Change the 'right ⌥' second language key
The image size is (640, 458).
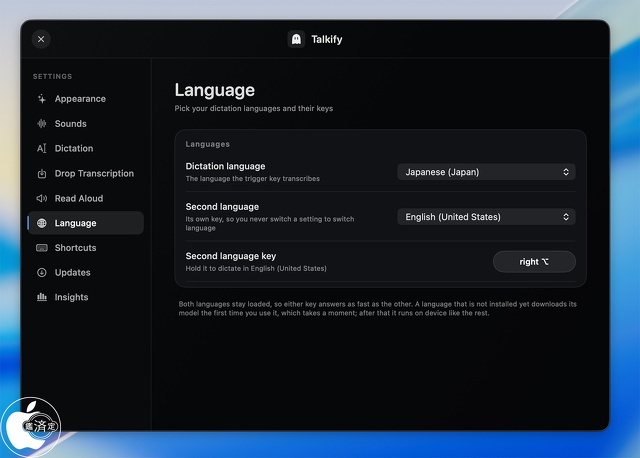[x=534, y=262]
